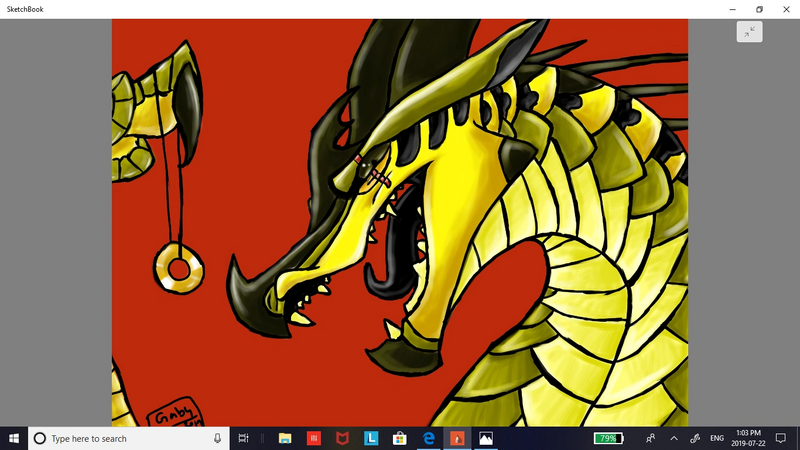Open File Explorer from the taskbar

coord(285,438)
